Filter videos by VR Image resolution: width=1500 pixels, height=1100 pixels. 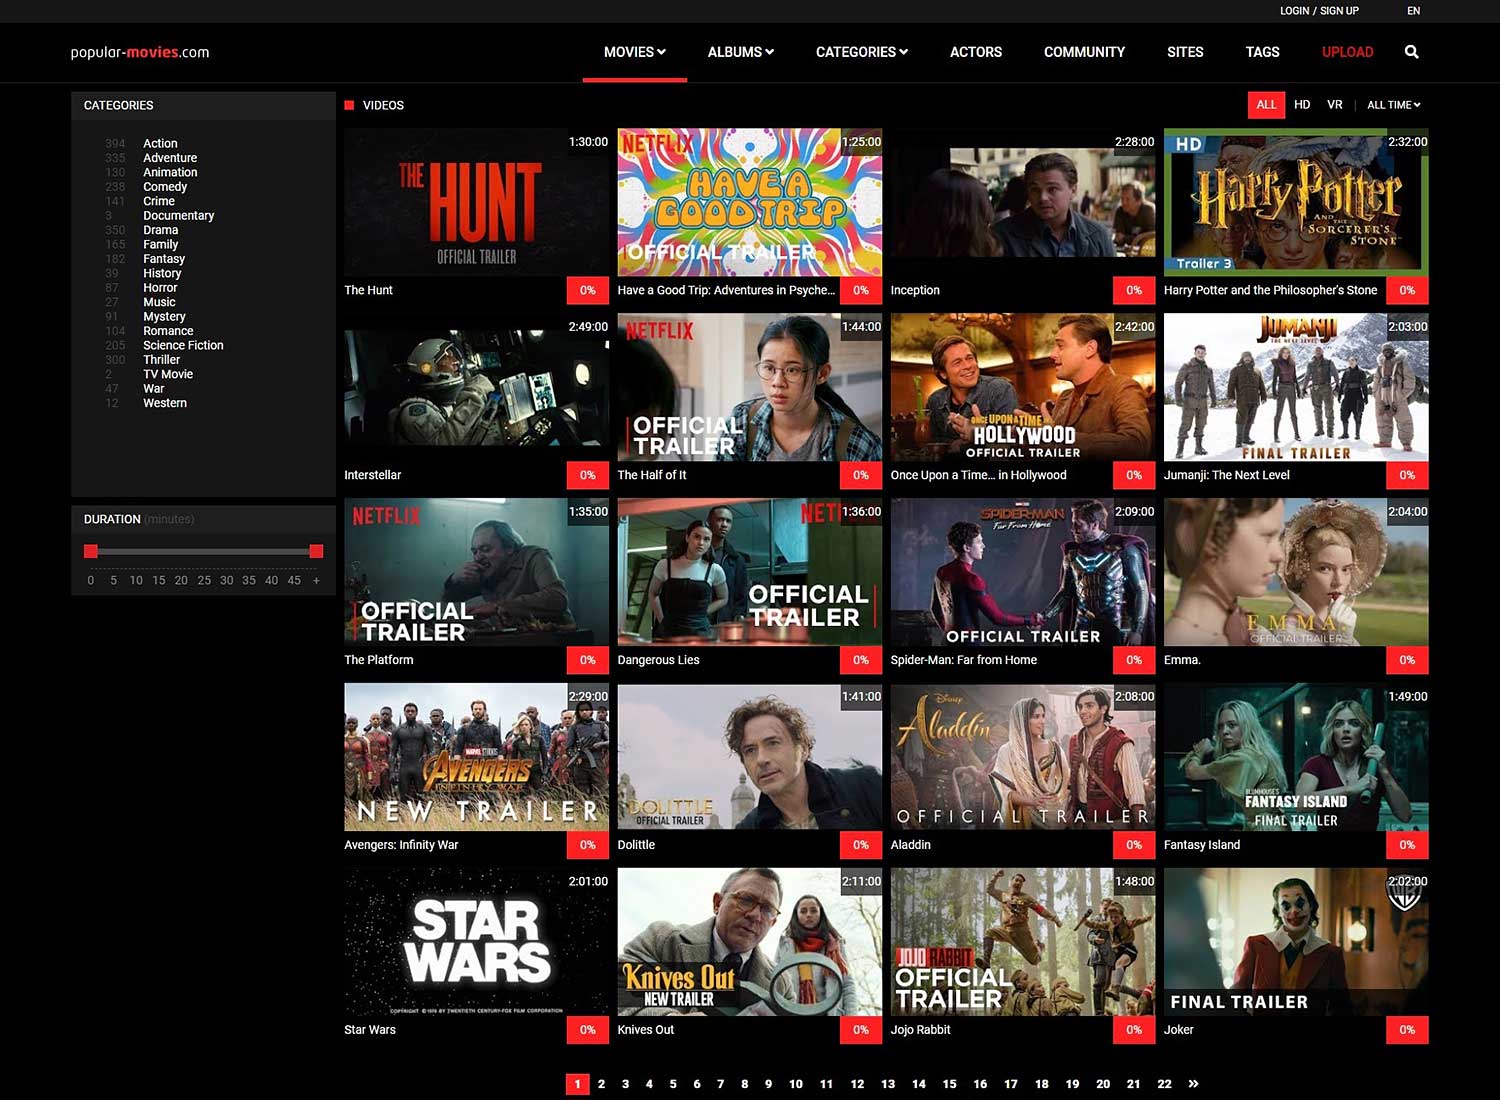[1334, 105]
